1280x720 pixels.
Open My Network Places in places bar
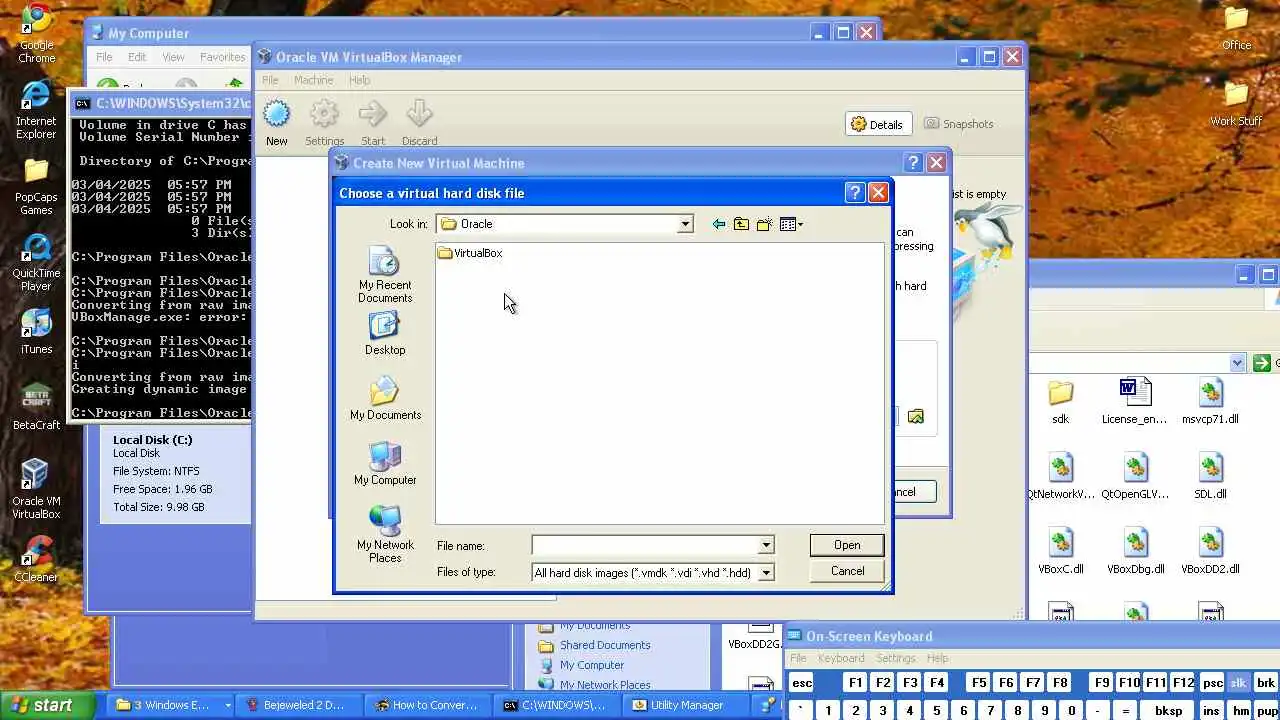(385, 535)
